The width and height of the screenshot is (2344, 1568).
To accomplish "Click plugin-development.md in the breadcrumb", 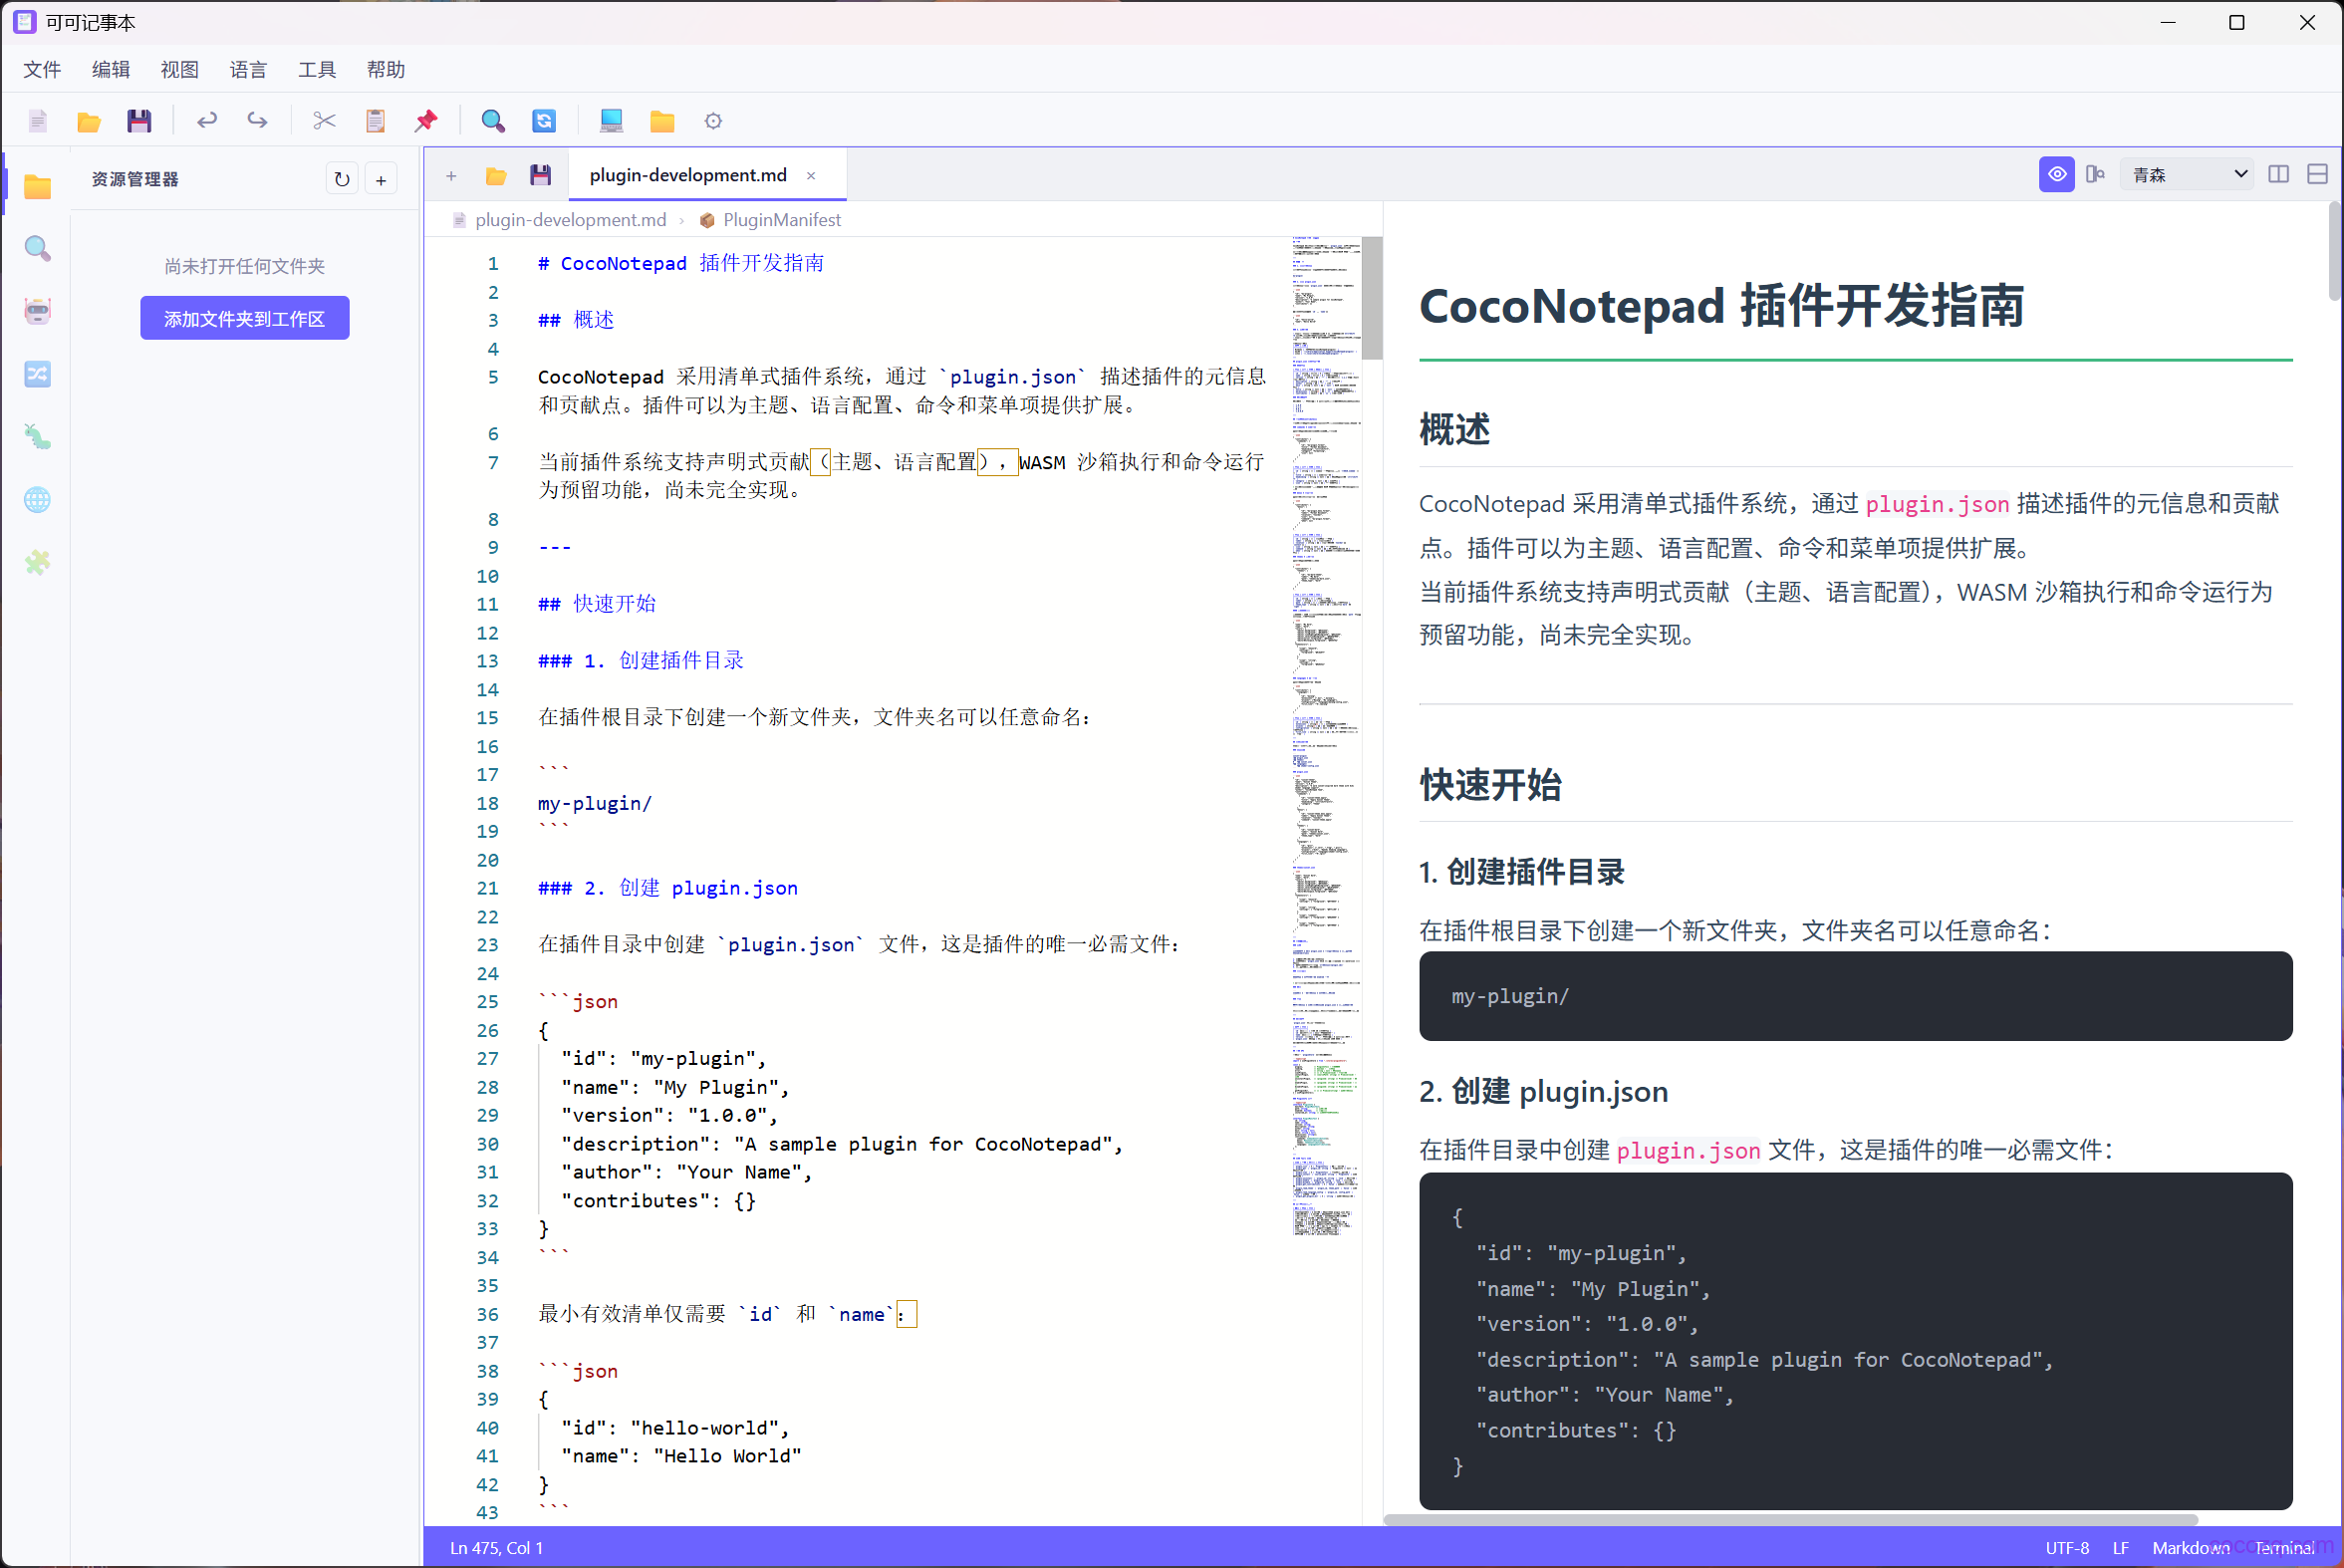I will click(570, 220).
